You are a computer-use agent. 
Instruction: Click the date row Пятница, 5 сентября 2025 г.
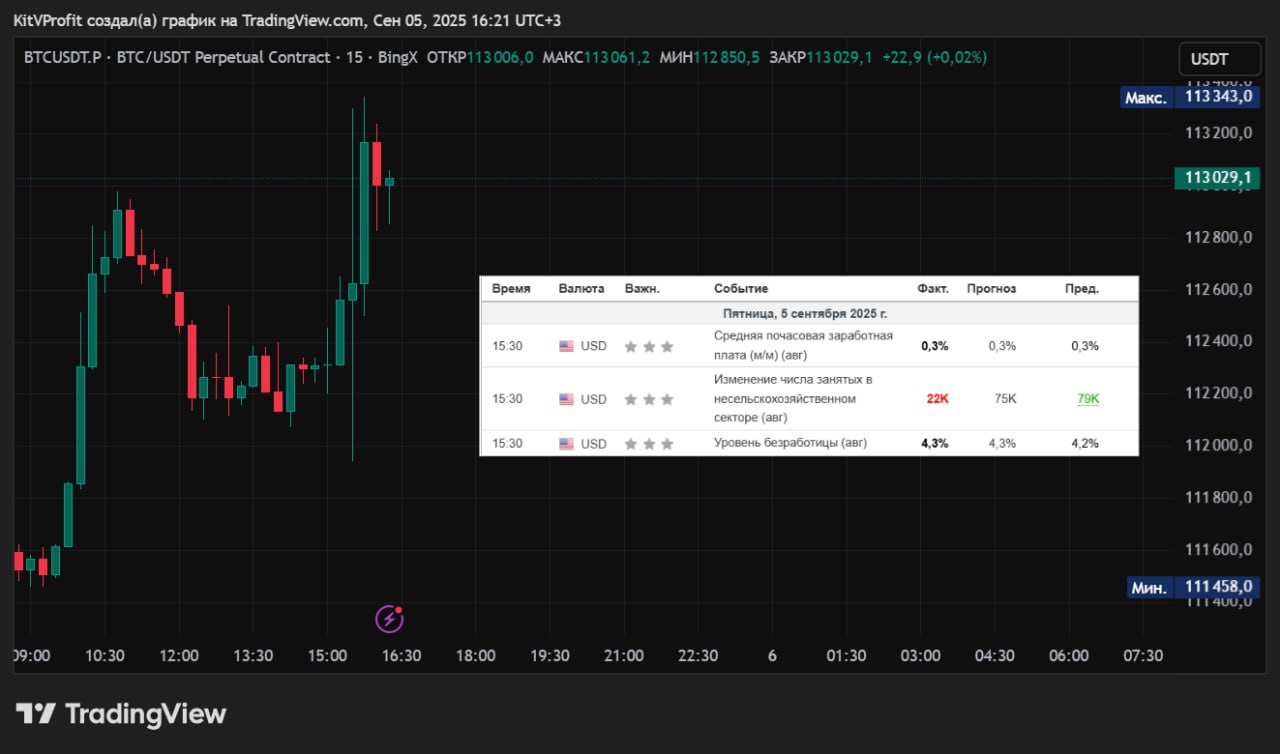click(809, 313)
